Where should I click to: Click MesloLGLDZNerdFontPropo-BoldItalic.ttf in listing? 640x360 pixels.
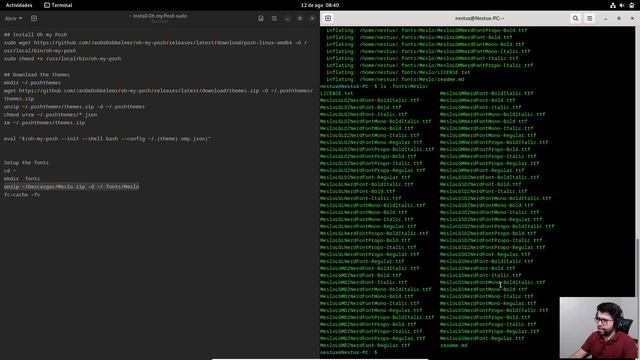pyautogui.click(x=377, y=149)
